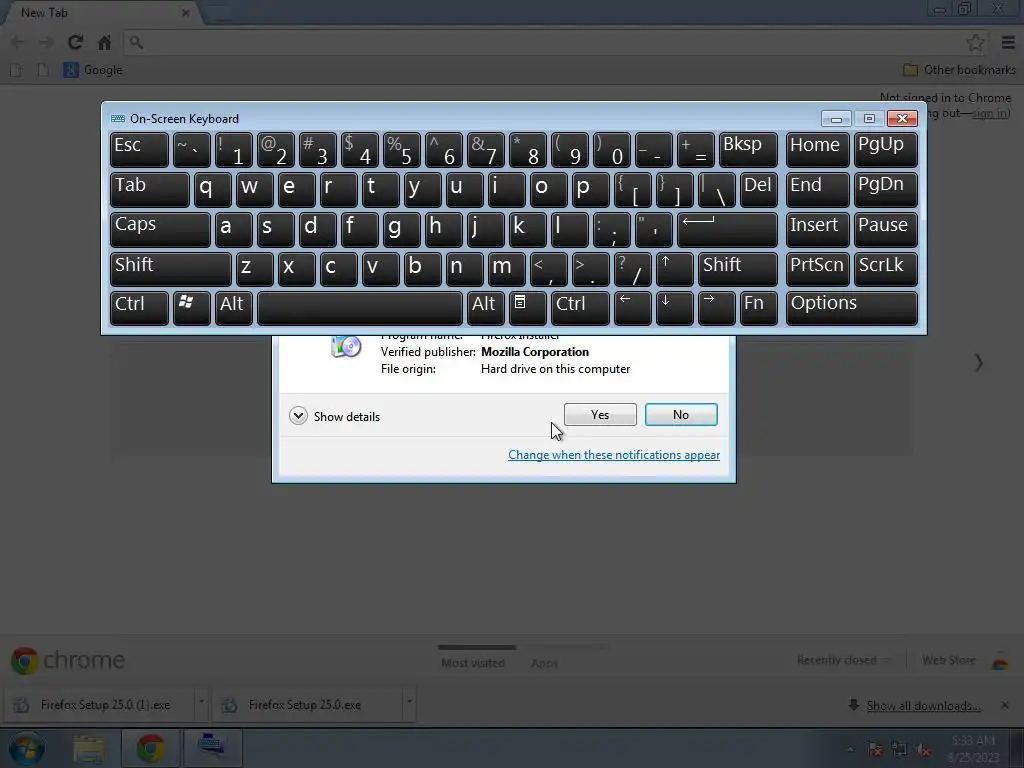Image resolution: width=1024 pixels, height=768 pixels.
Task: Open the Recently closed menu
Action: click(x=842, y=660)
